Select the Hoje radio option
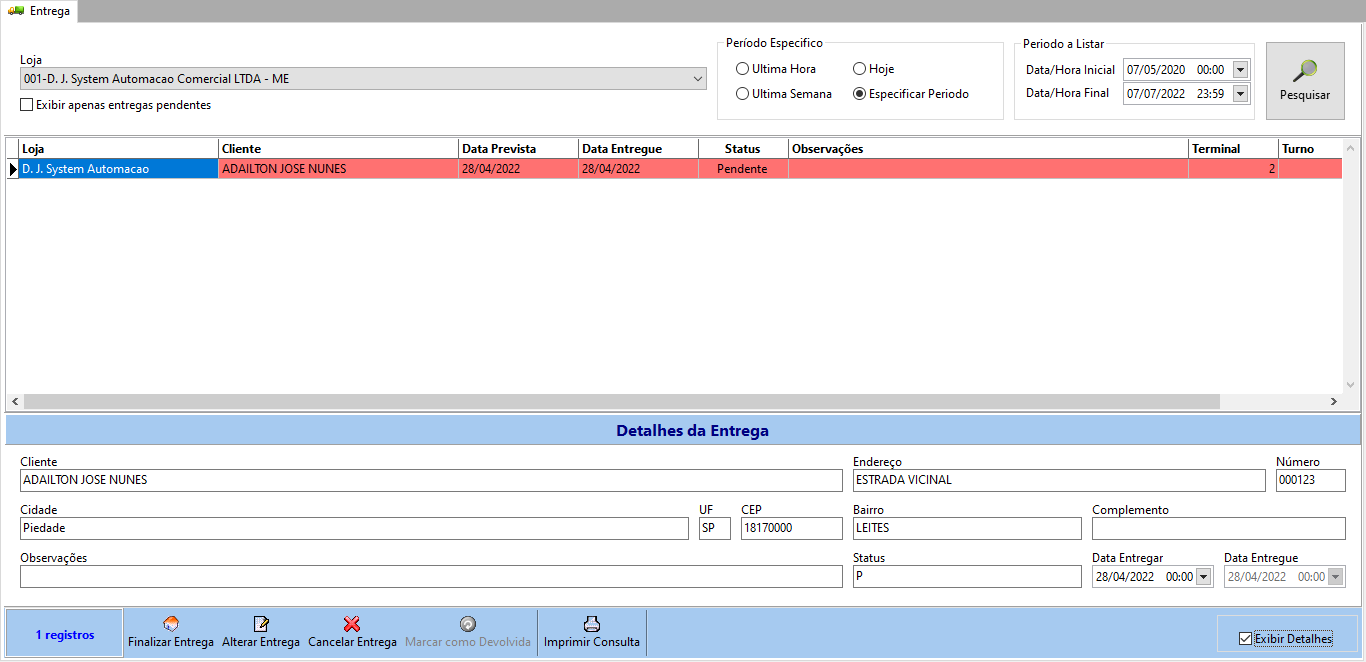This screenshot has width=1366, height=662. coord(859,69)
